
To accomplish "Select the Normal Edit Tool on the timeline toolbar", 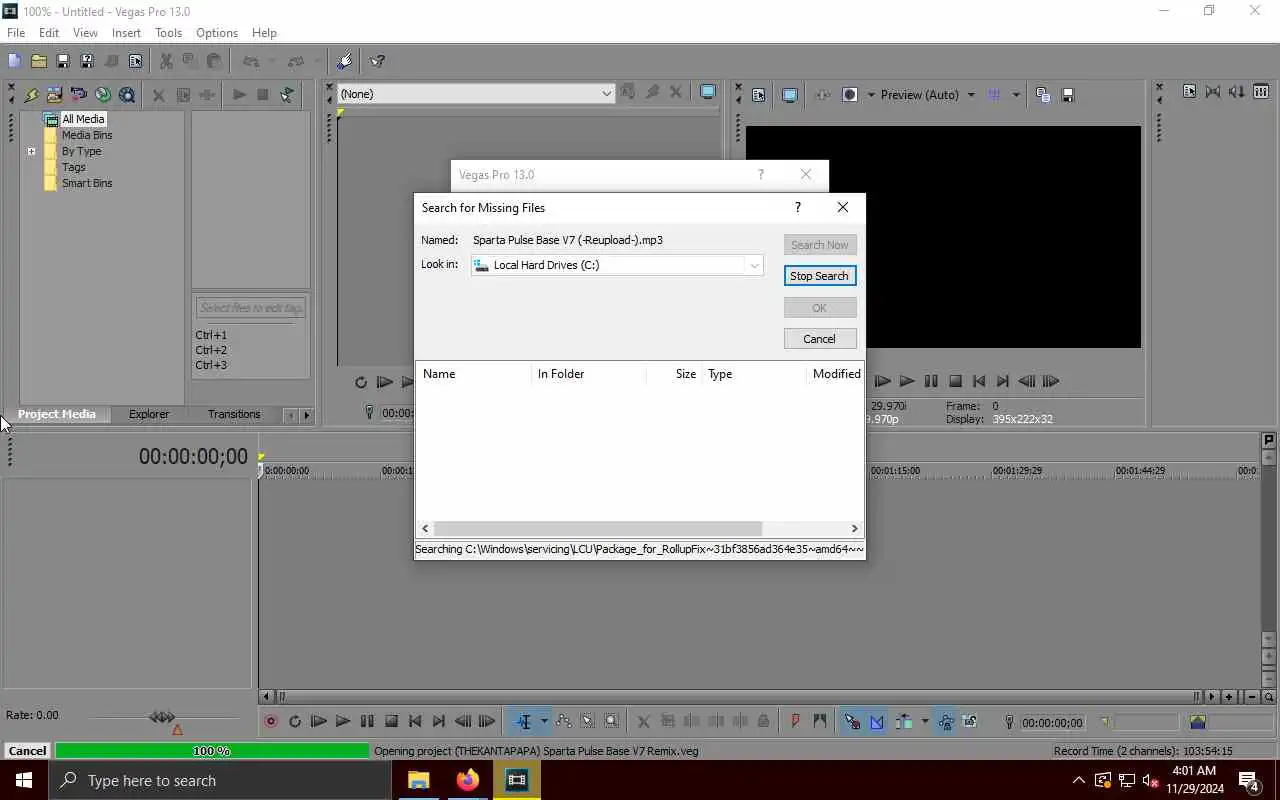I will 524,721.
